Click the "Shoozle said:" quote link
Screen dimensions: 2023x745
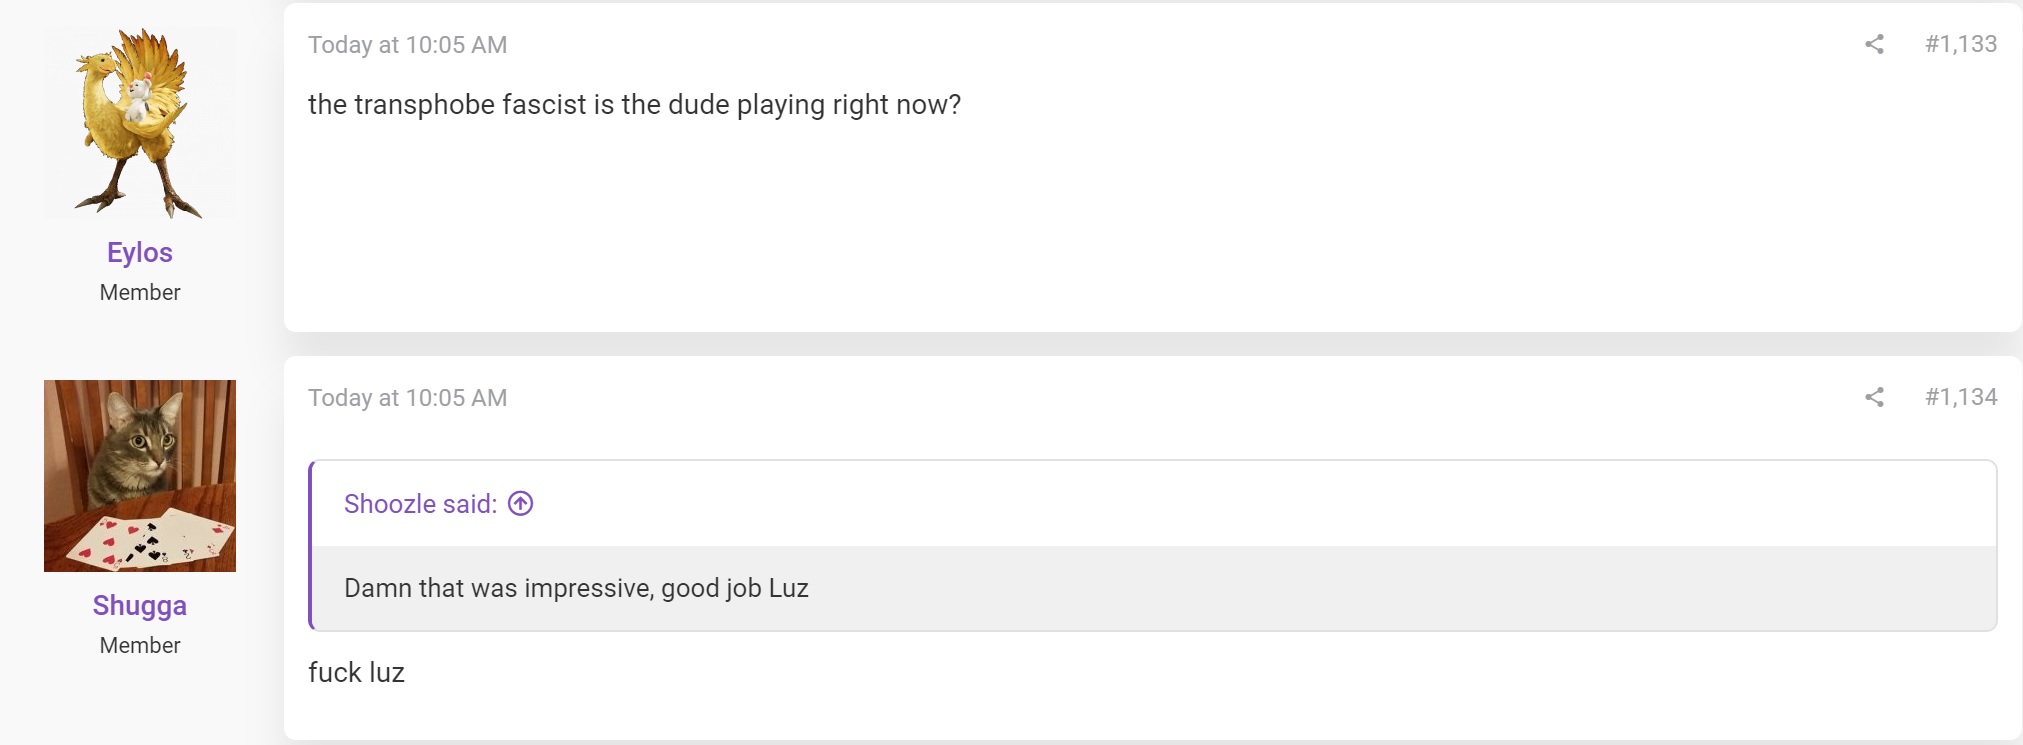tap(420, 503)
